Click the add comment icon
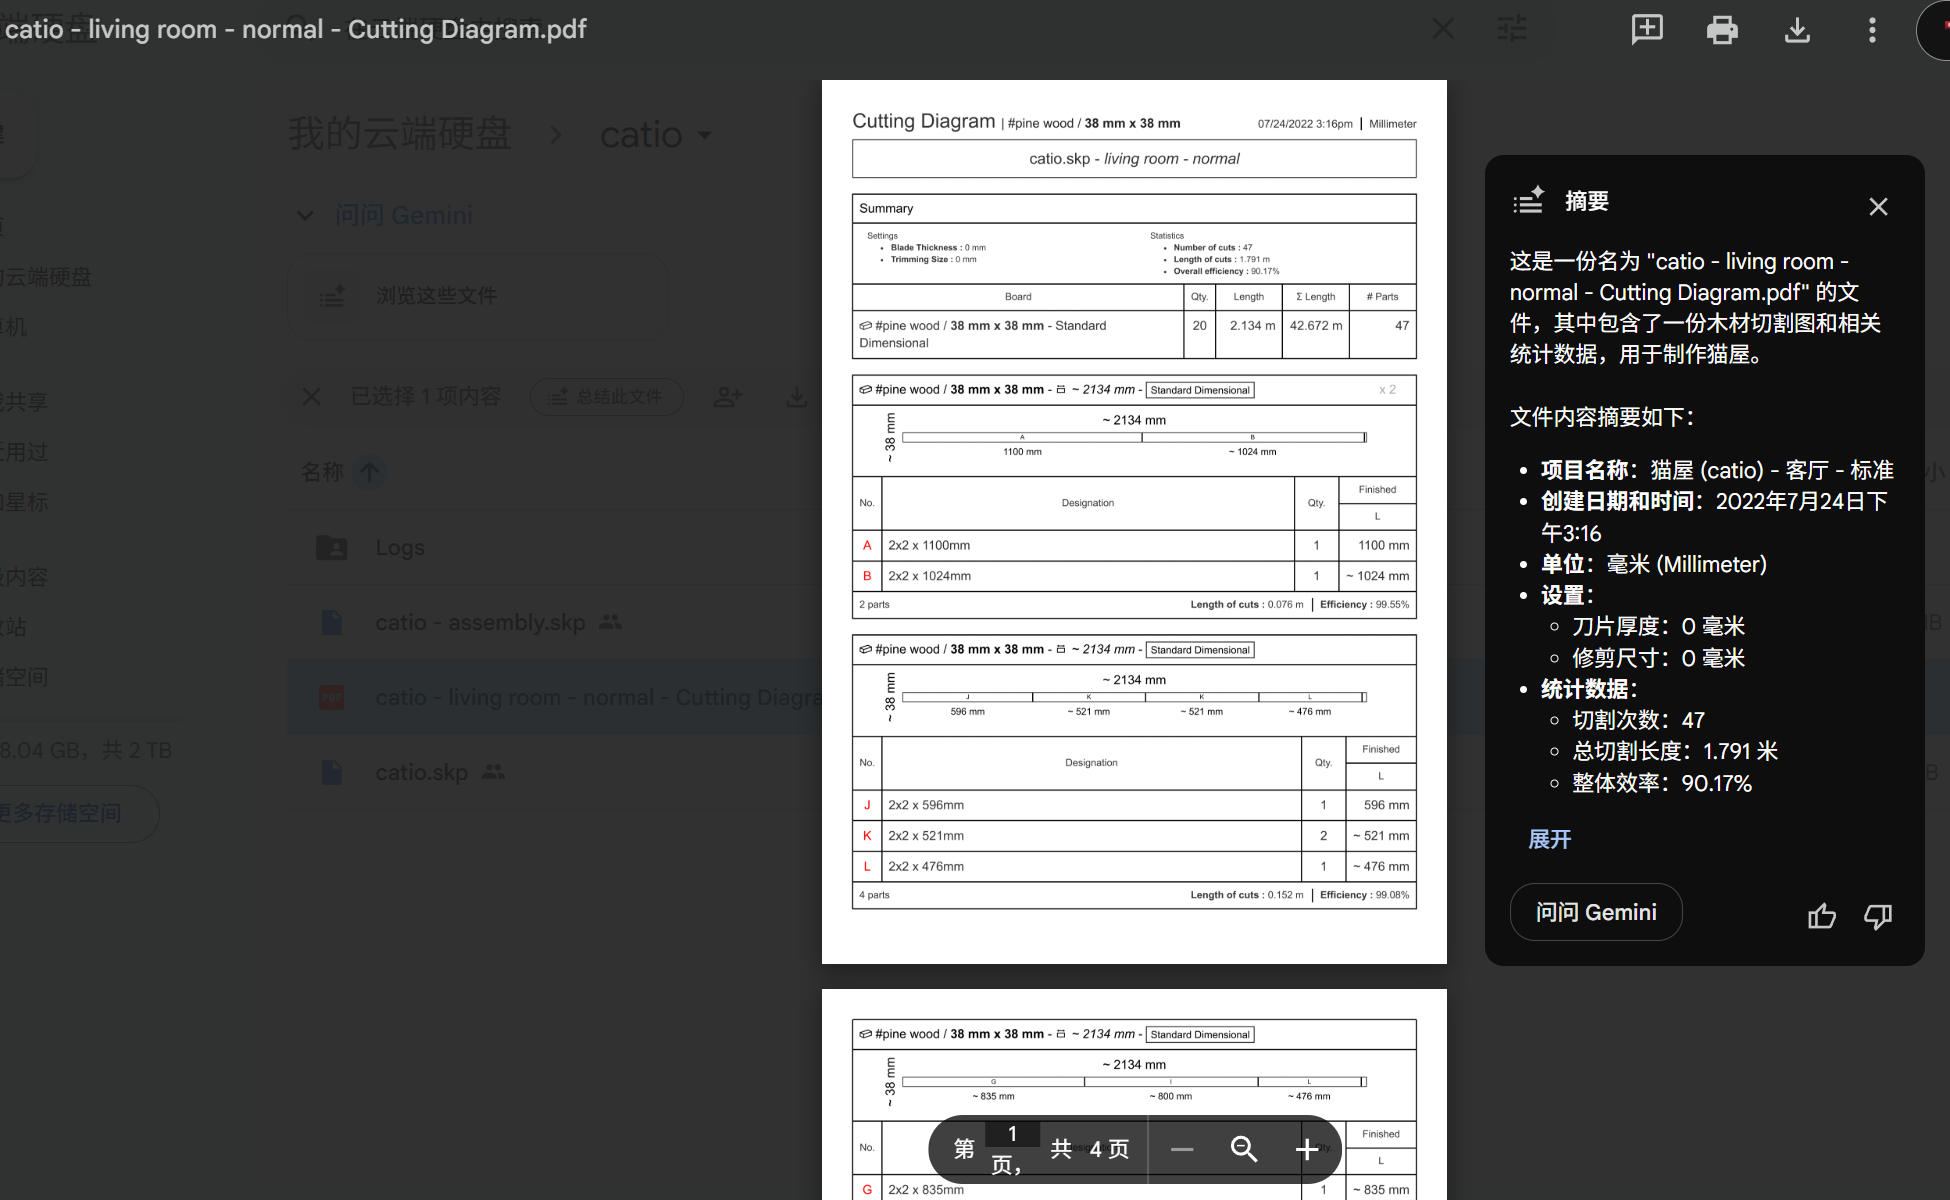This screenshot has width=1950, height=1200. [1647, 30]
